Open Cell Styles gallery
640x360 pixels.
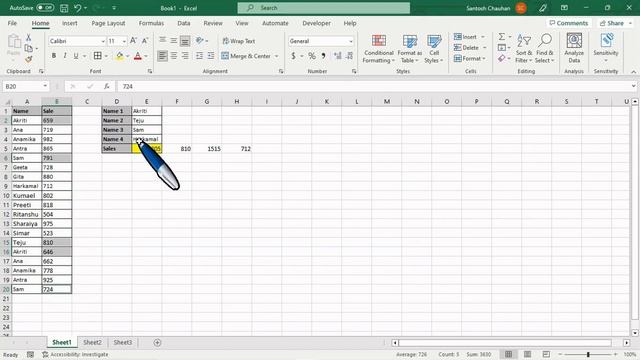point(434,49)
